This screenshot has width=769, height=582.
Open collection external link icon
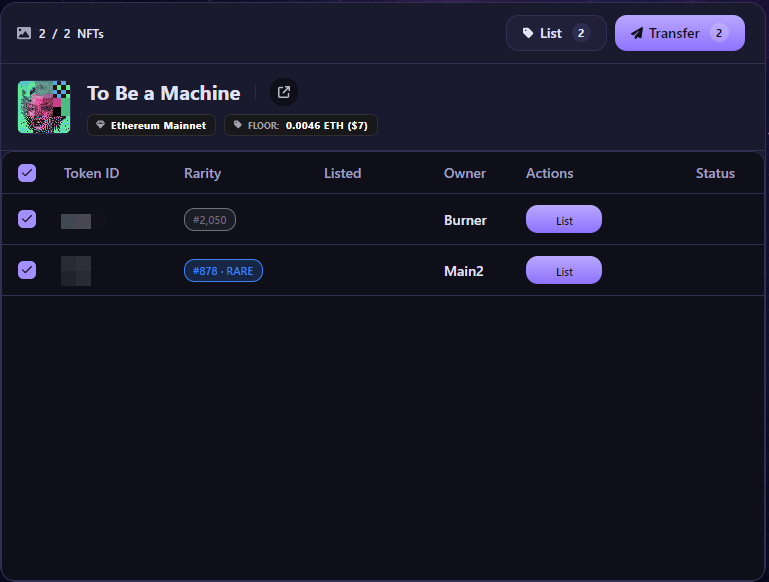pos(284,92)
